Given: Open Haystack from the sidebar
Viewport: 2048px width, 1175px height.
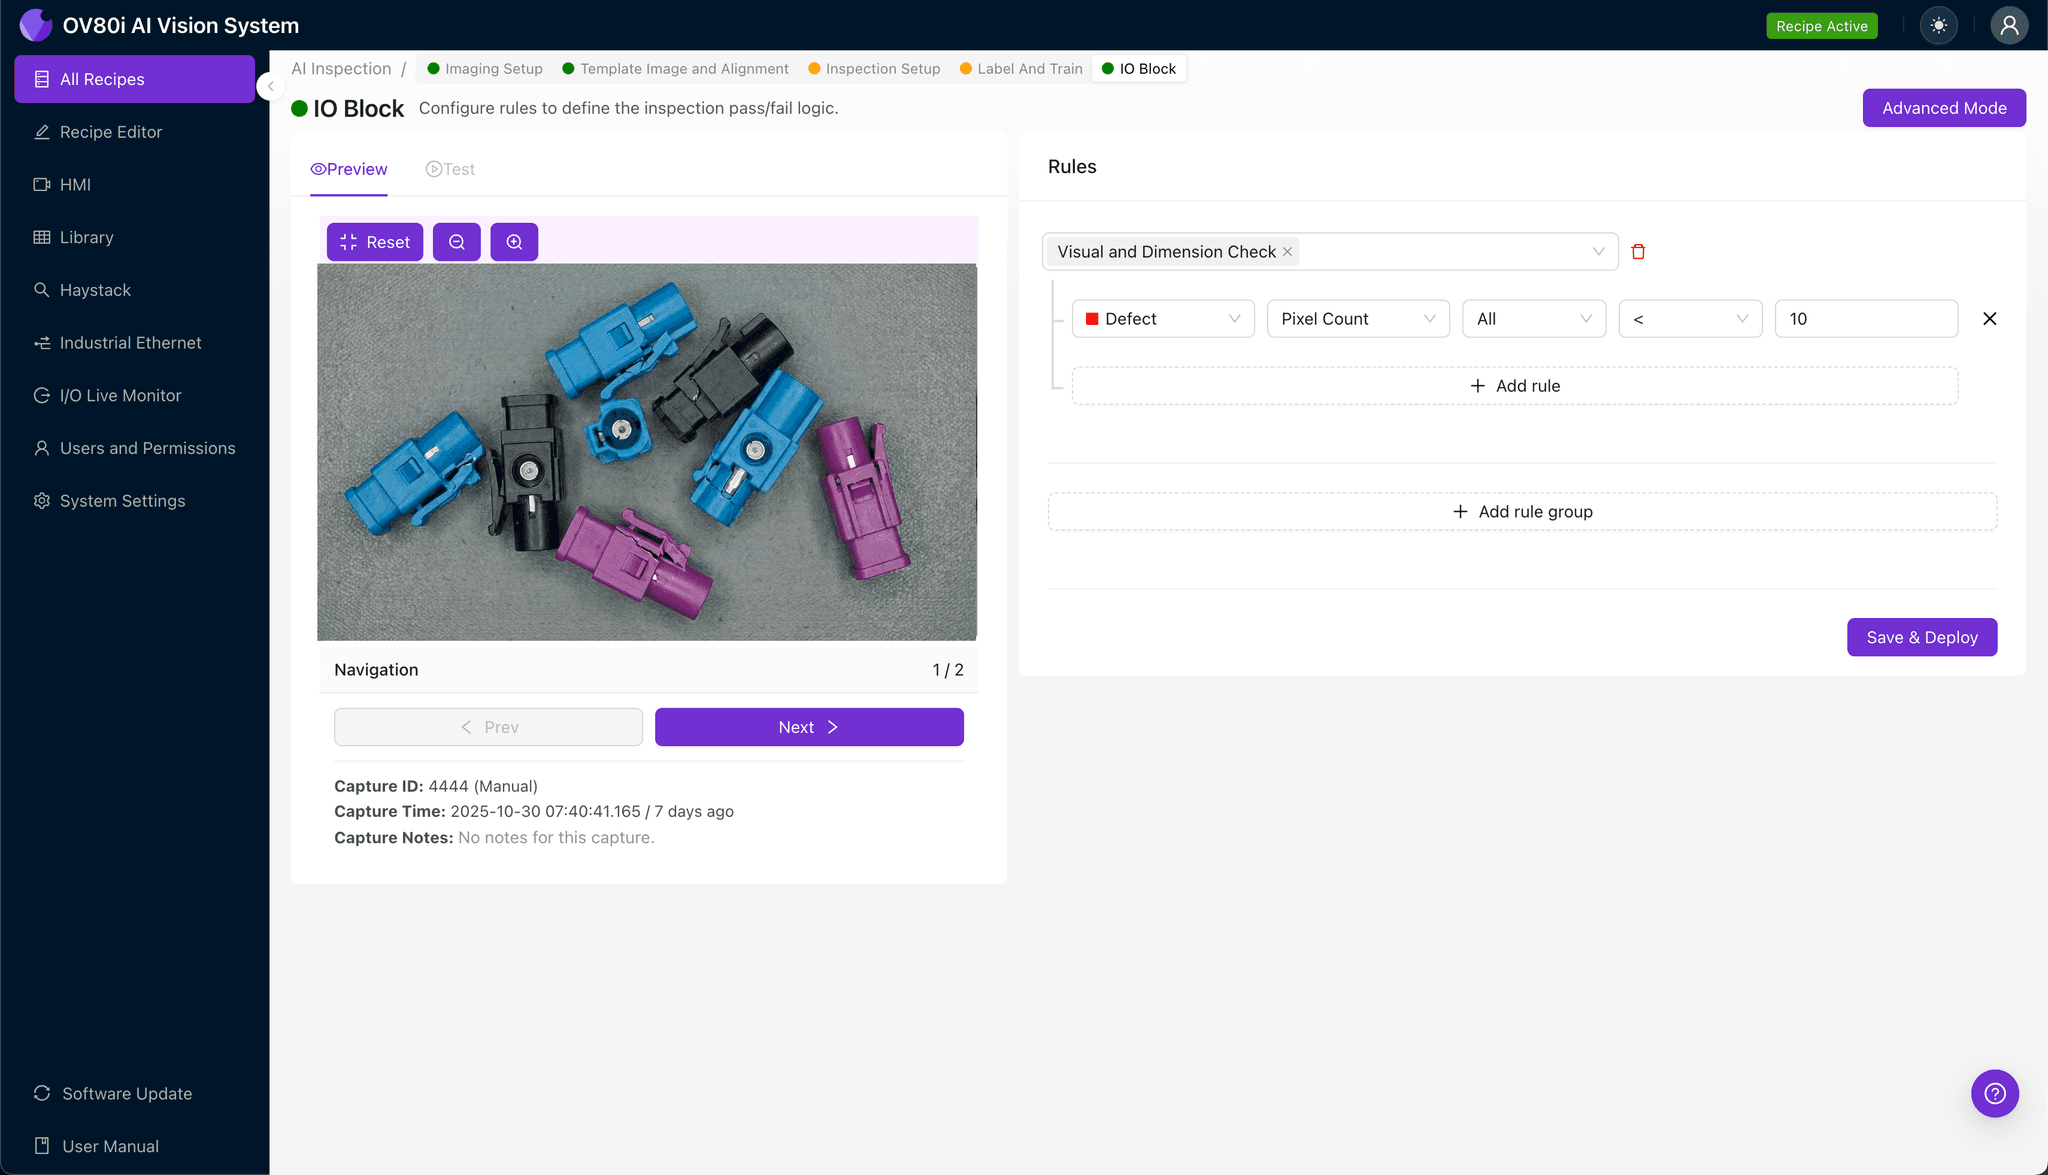Looking at the screenshot, I should coord(95,290).
